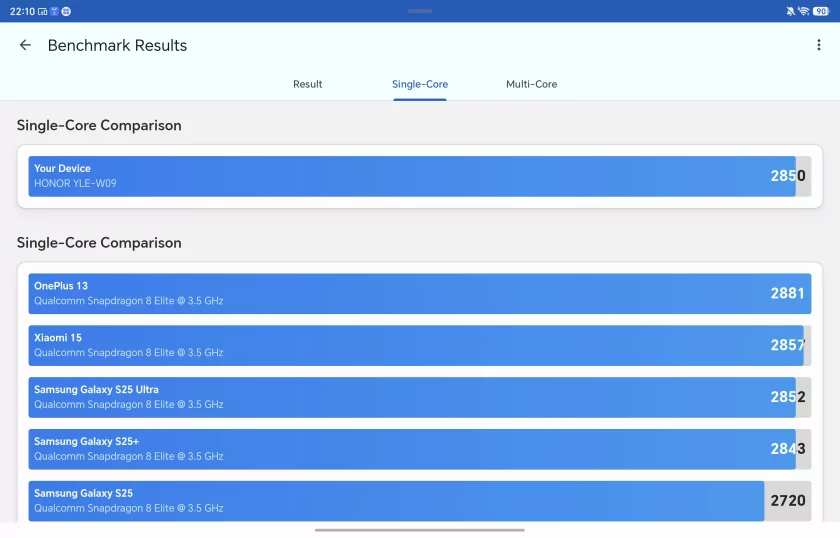Tap the bottom navigation gesture handle

(419, 530)
